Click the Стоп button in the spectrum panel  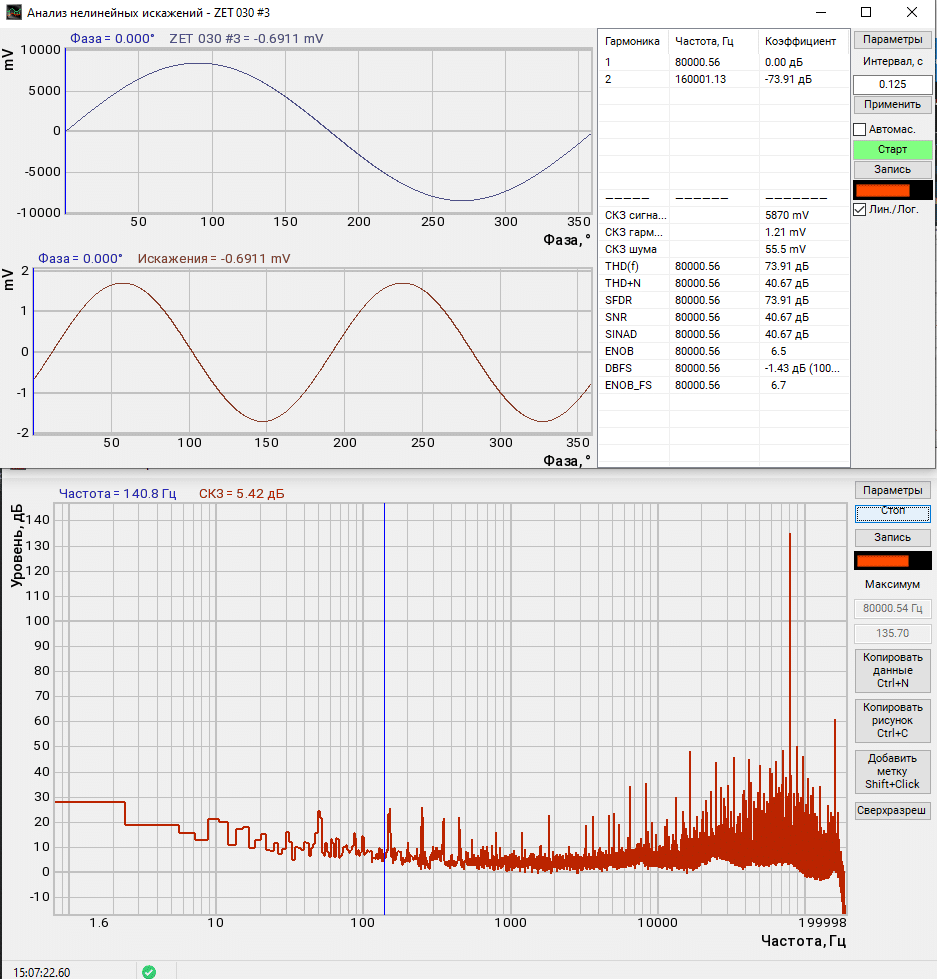point(892,511)
